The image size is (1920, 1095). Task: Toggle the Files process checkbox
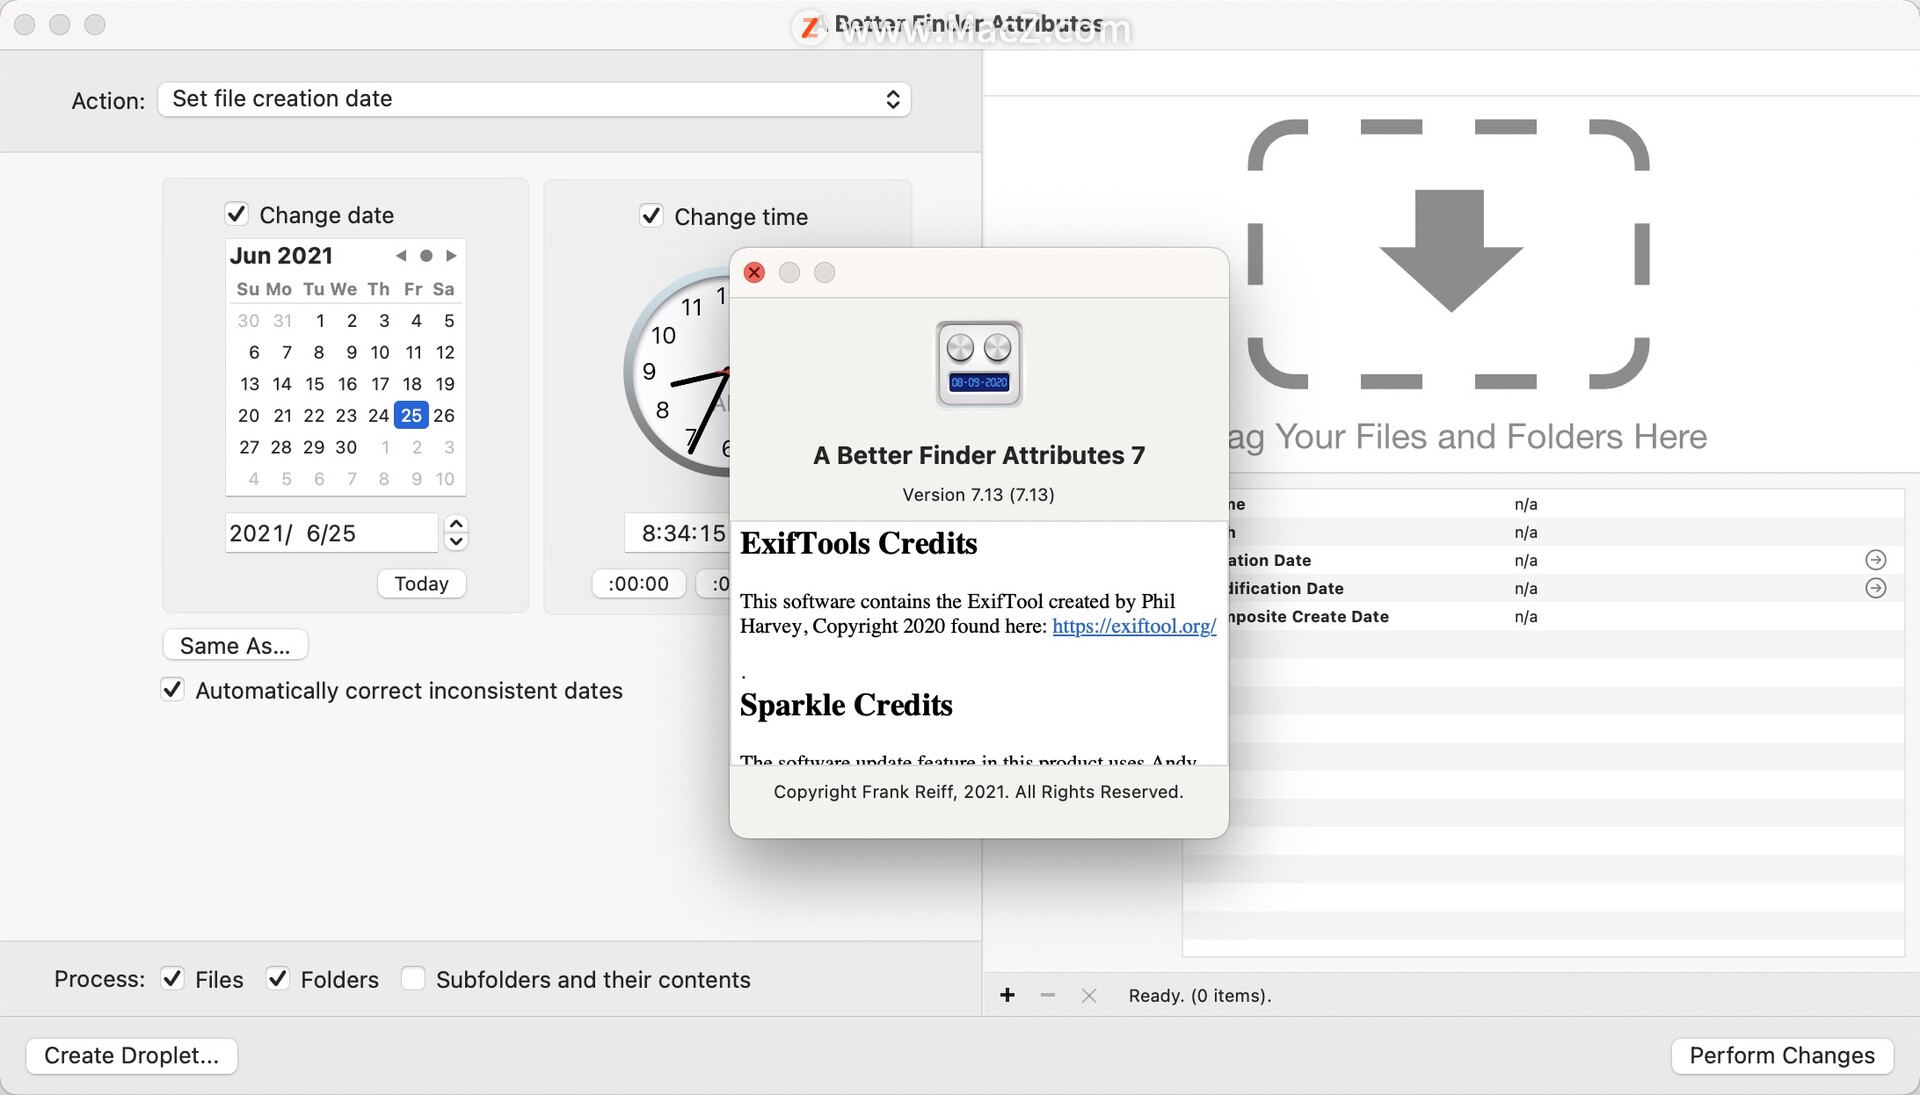click(172, 979)
